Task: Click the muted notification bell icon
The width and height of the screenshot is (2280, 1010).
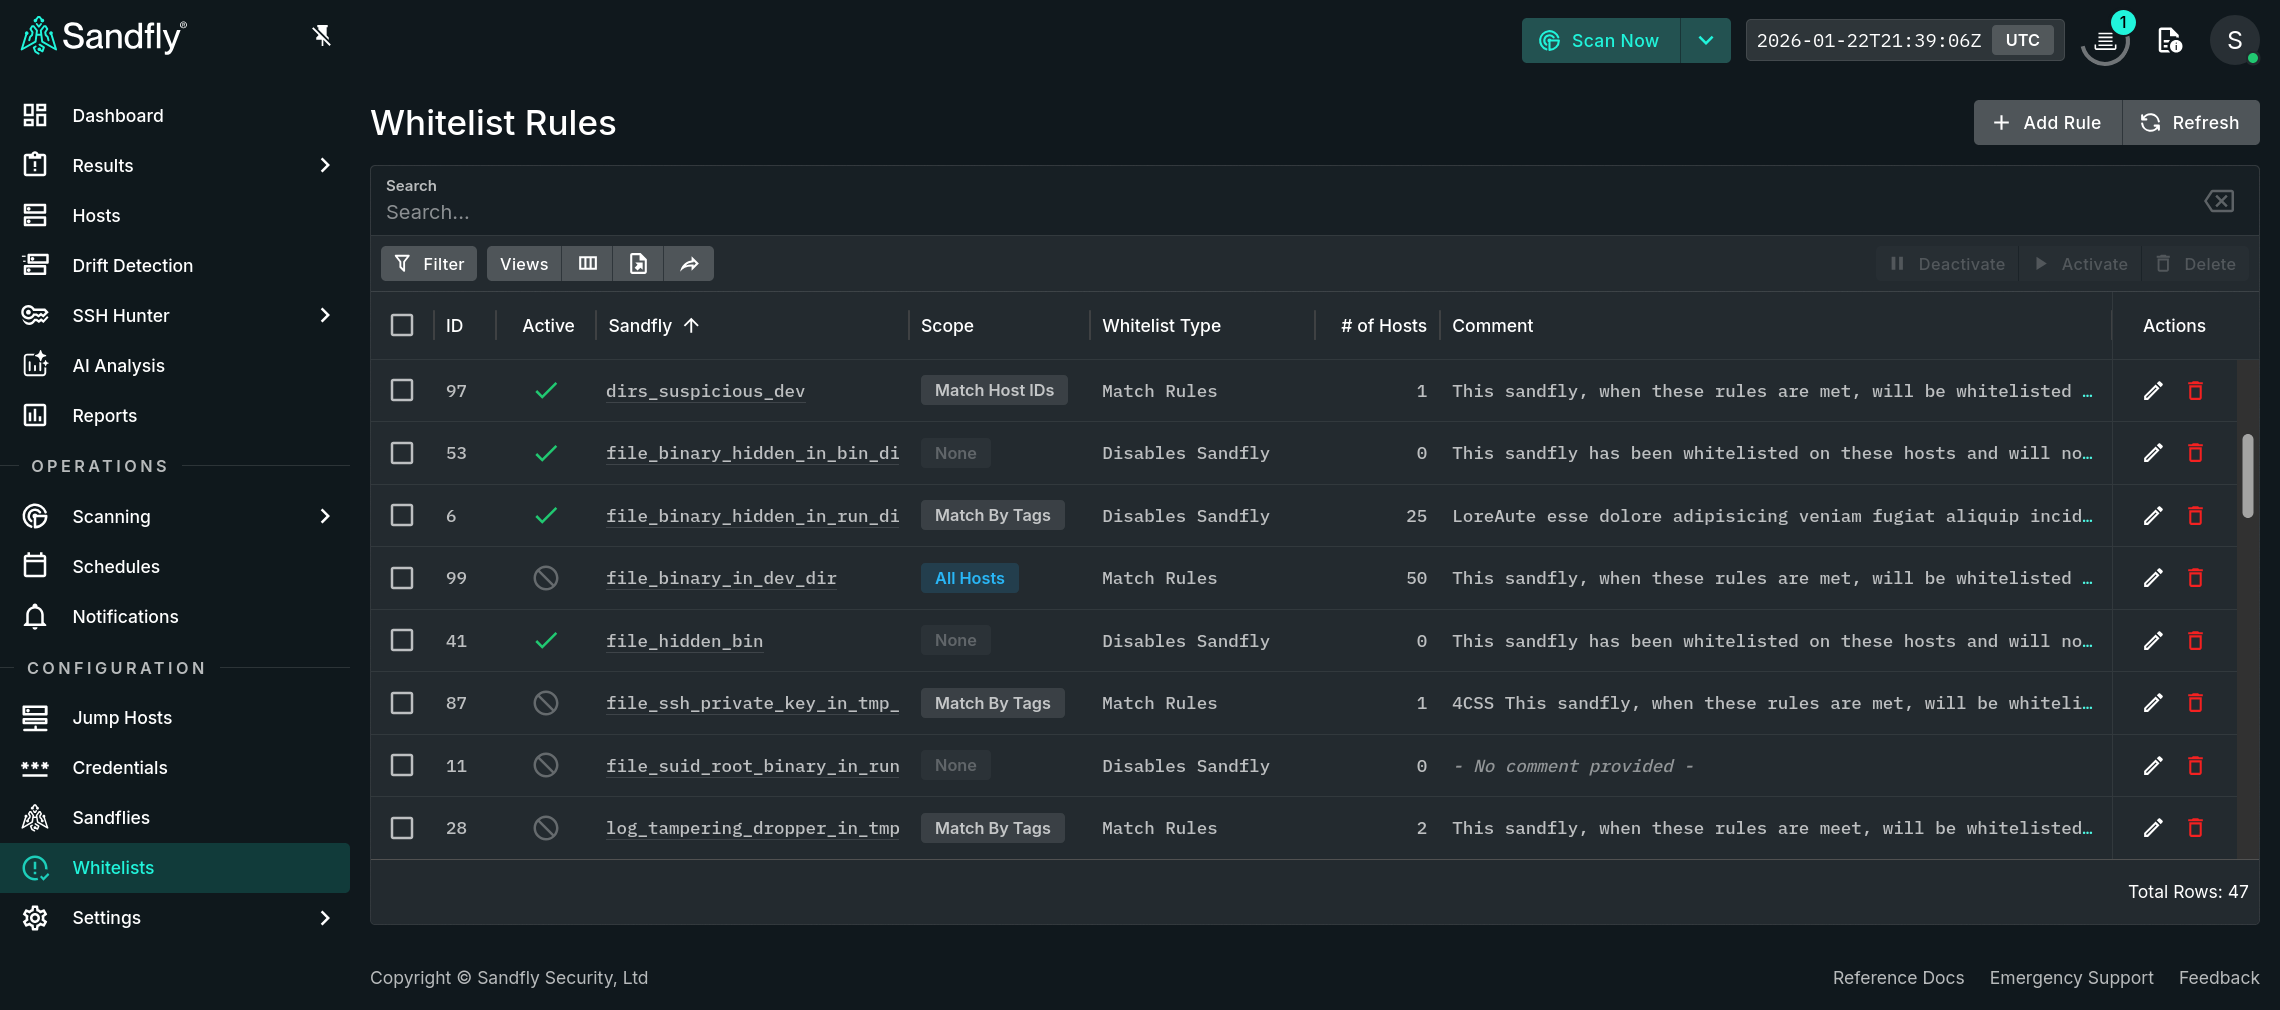Action: pyautogui.click(x=321, y=35)
